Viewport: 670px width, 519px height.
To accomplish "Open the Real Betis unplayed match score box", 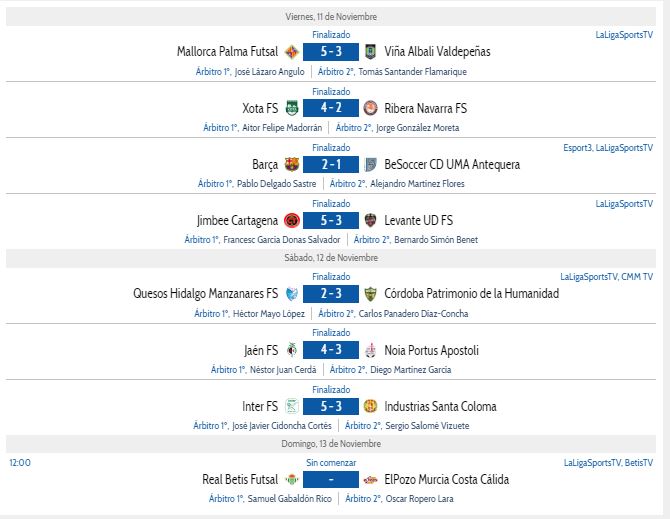I will pos(331,480).
